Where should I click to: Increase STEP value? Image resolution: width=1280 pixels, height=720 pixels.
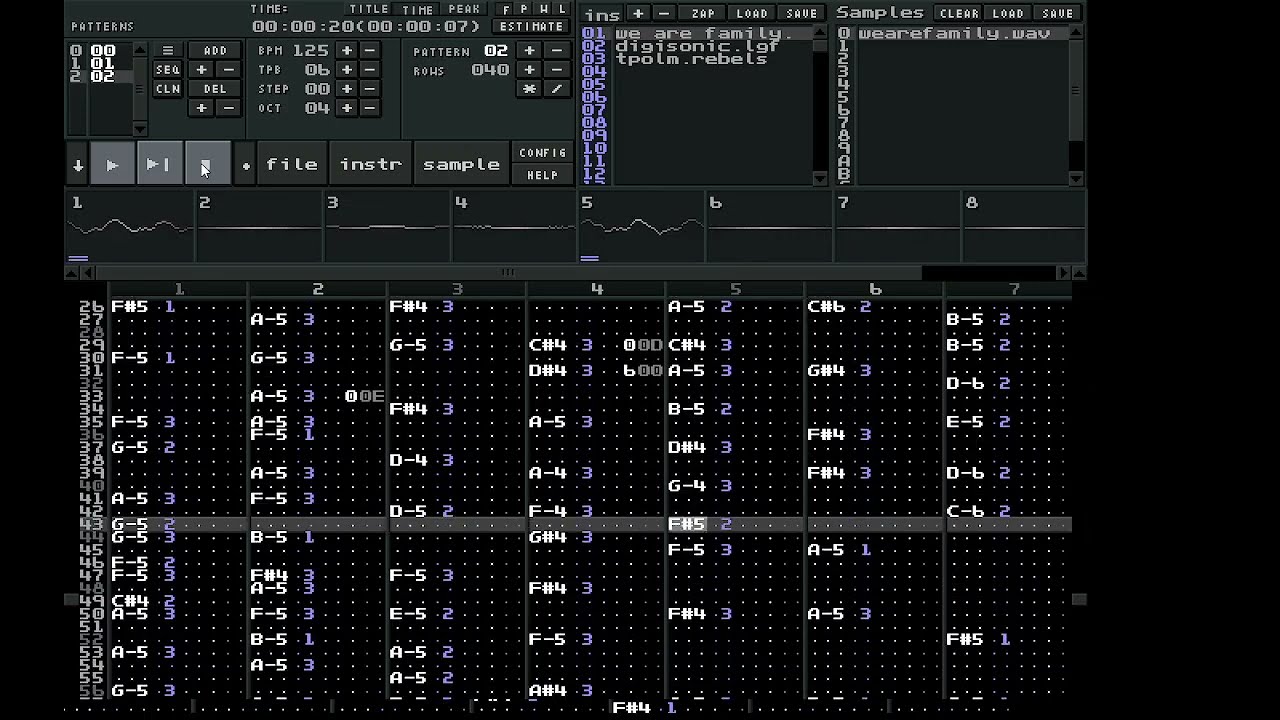tap(347, 89)
